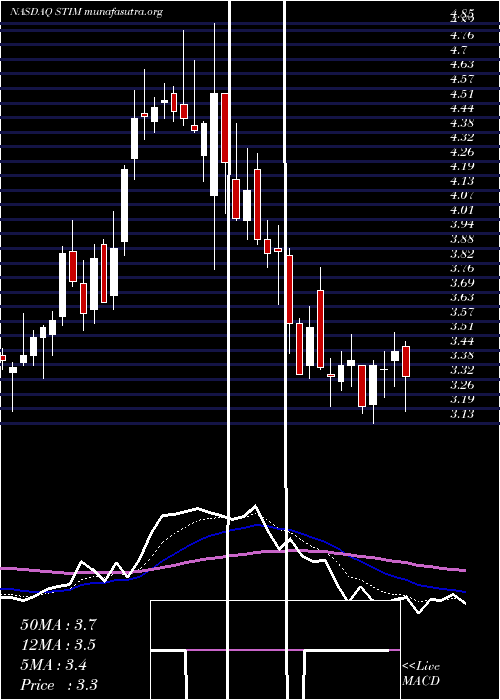Click the 3.44 price level label
Image resolution: width=500 pixels, height=700 pixels.
(462, 341)
